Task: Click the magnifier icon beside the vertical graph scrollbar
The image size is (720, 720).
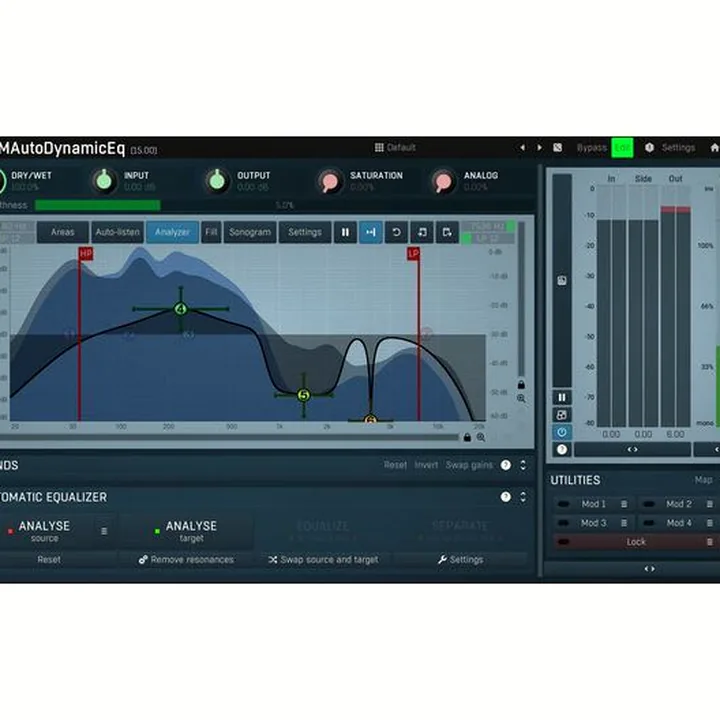Action: click(x=521, y=398)
